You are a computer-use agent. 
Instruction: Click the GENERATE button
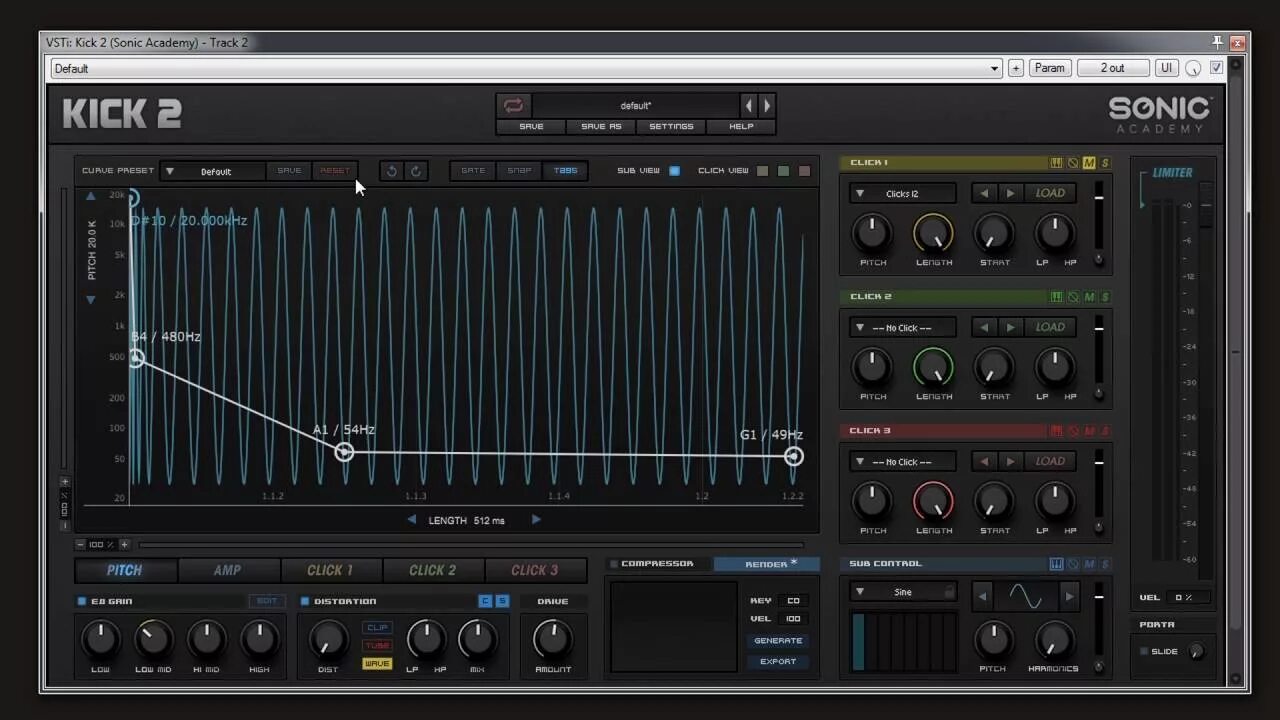coord(778,641)
